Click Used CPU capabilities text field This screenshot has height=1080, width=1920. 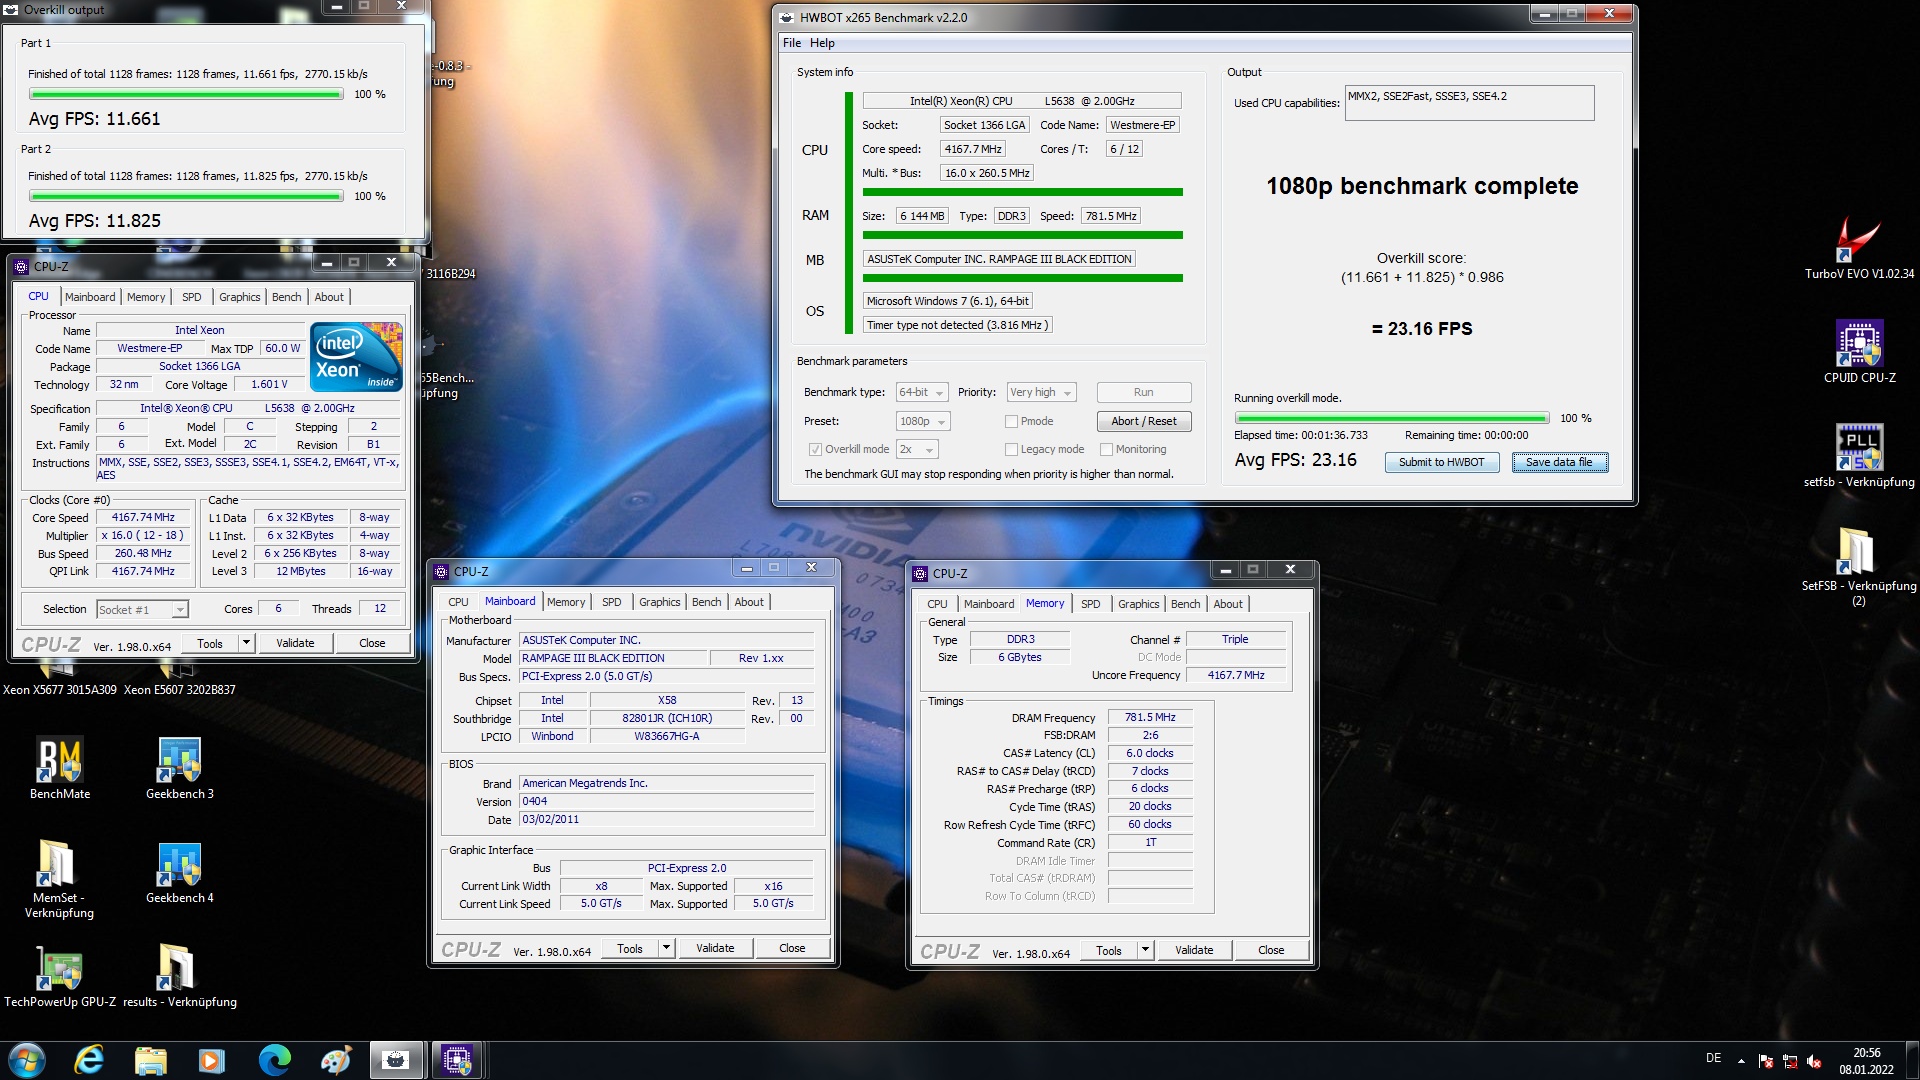(1469, 103)
